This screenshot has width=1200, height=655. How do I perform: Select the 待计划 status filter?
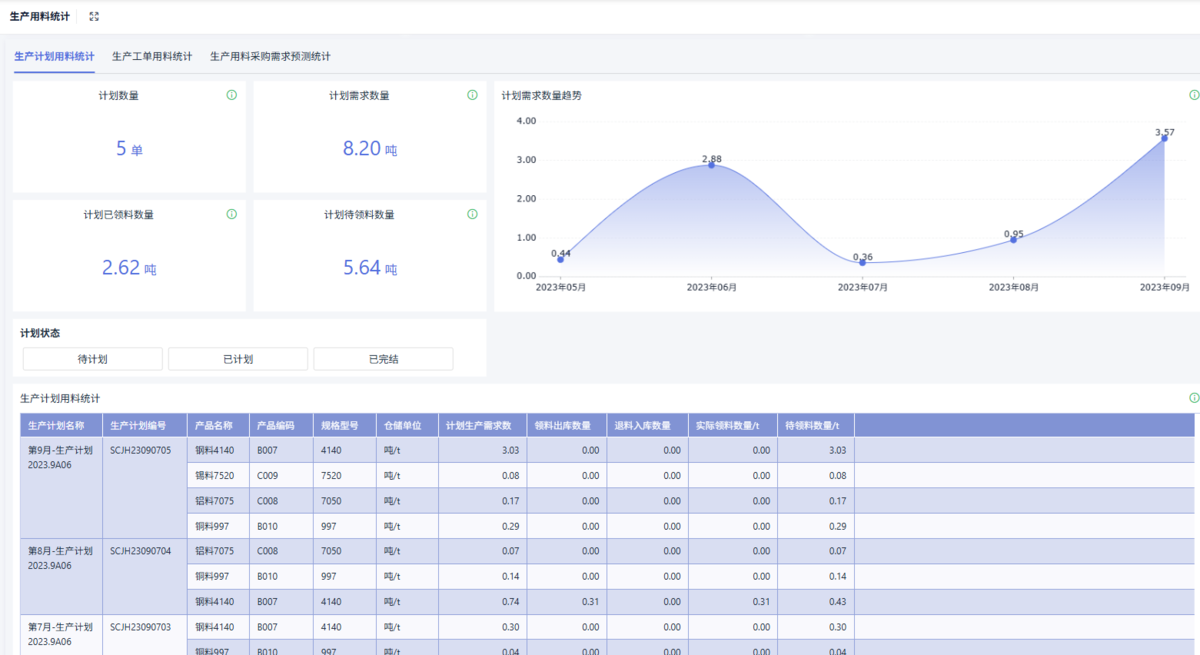[x=92, y=359]
